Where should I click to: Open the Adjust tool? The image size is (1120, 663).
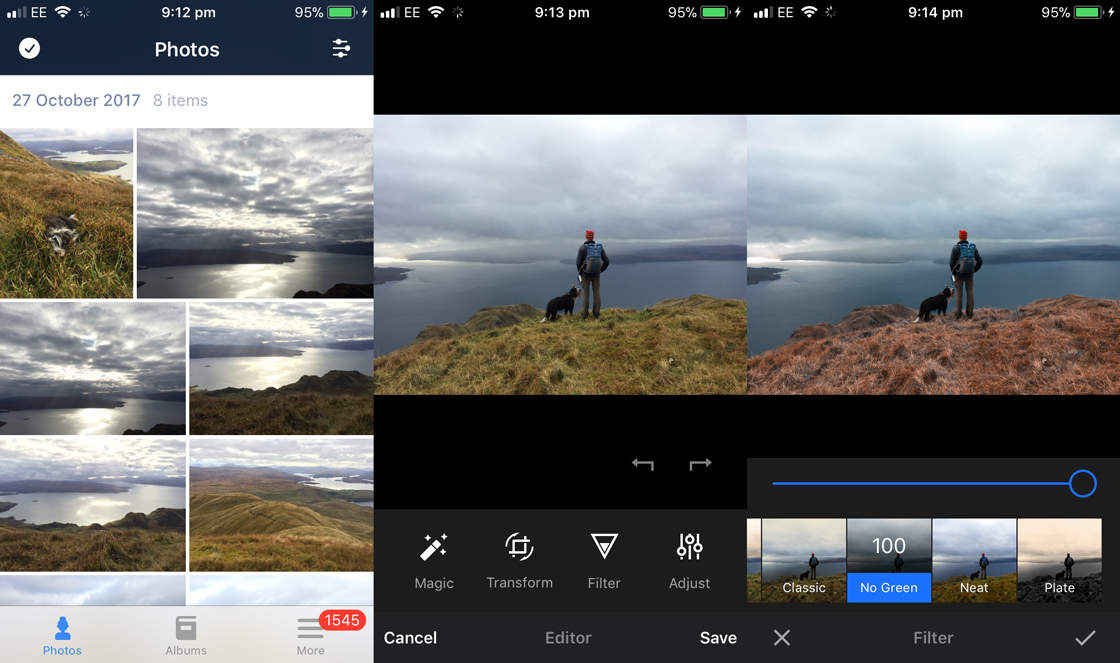coord(689,560)
